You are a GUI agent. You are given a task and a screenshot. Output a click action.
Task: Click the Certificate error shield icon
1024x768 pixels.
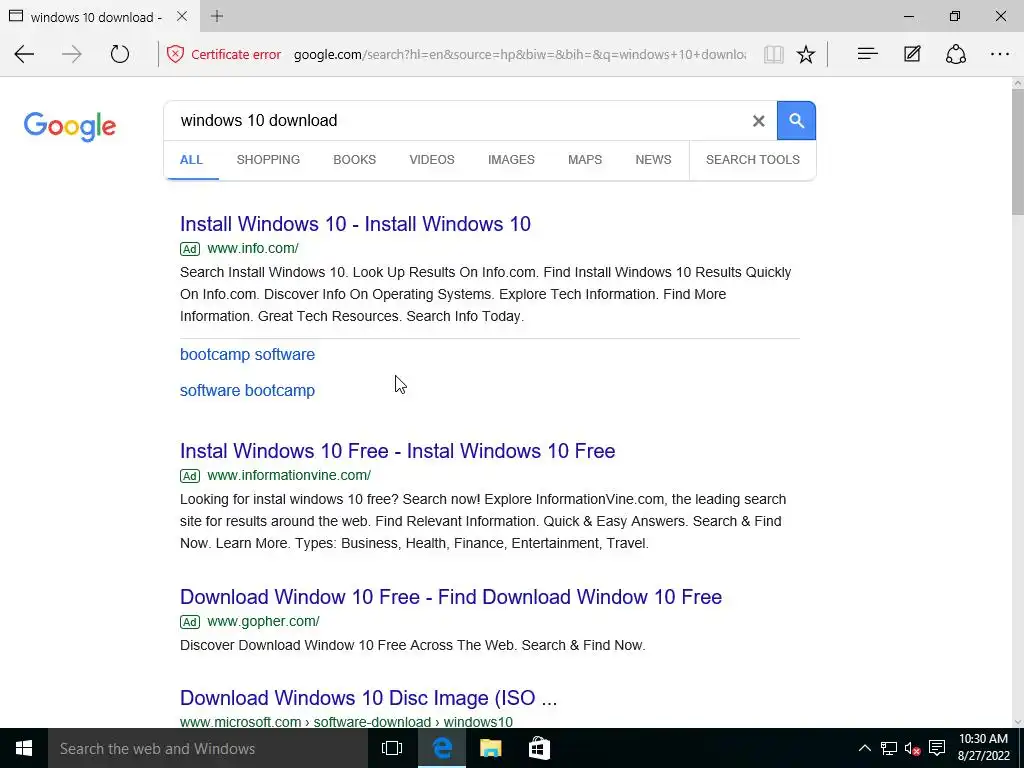(x=175, y=54)
